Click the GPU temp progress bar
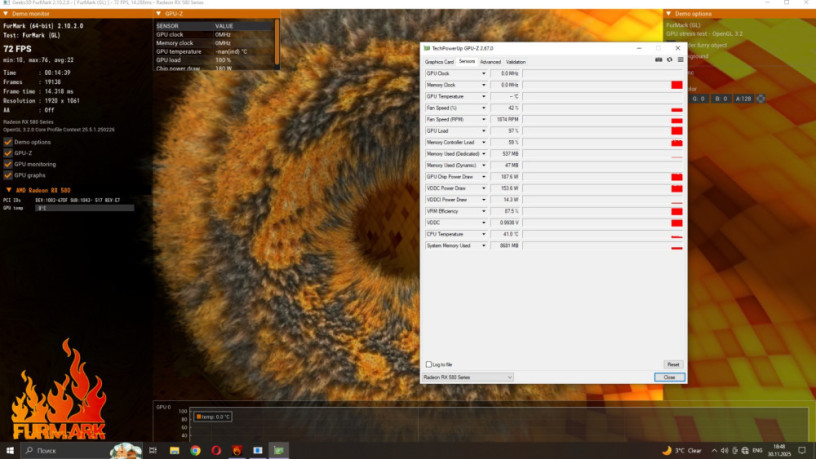The width and height of the screenshot is (816, 459). point(84,208)
